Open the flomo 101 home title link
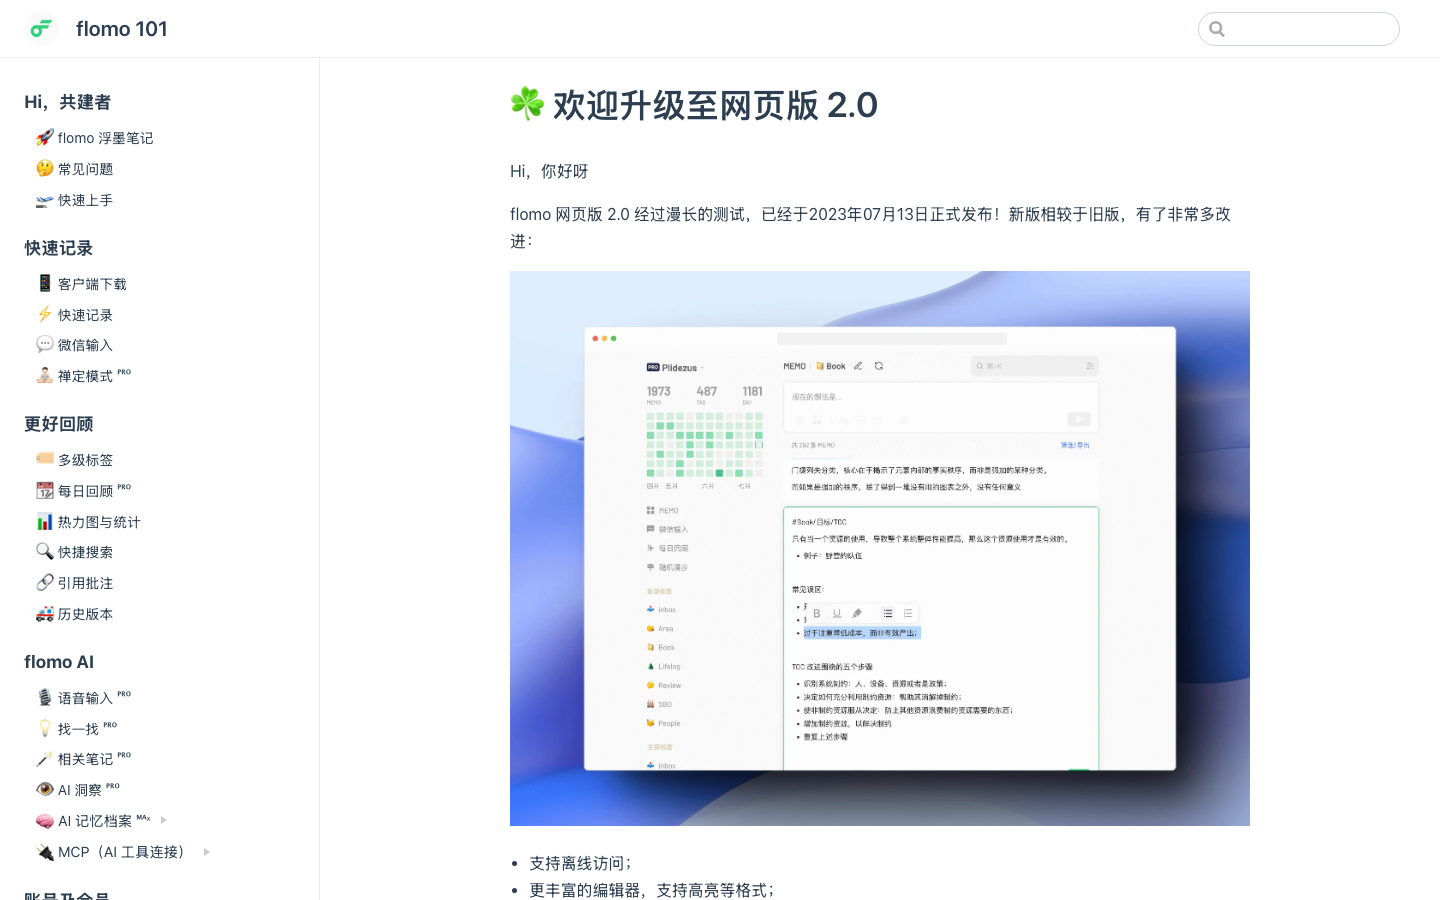This screenshot has height=900, width=1440. [x=121, y=29]
